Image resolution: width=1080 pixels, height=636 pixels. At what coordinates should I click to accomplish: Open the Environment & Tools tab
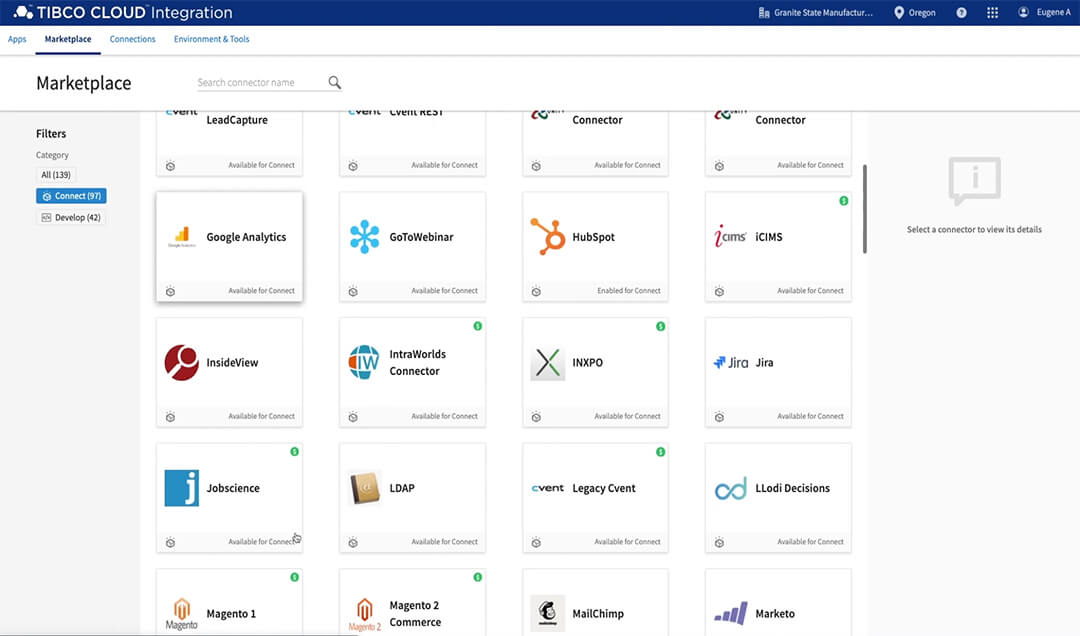(x=211, y=39)
